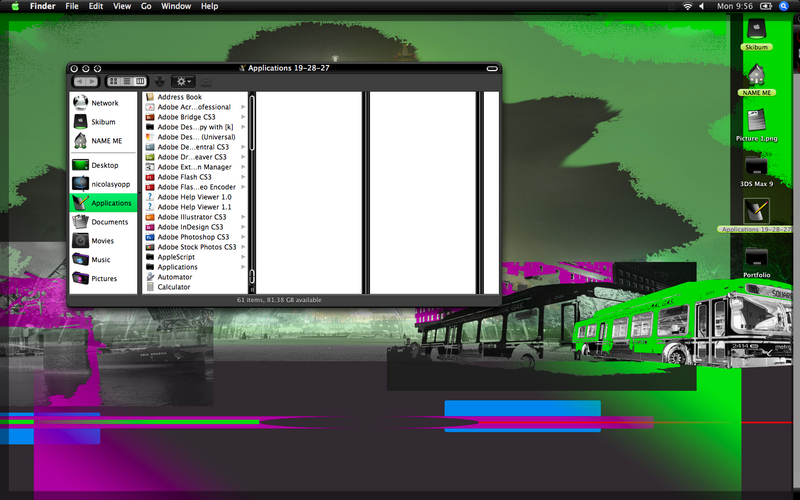The height and width of the screenshot is (500, 800).
Task: Select Applications 19-28-27 desktop icon
Action: (x=756, y=215)
